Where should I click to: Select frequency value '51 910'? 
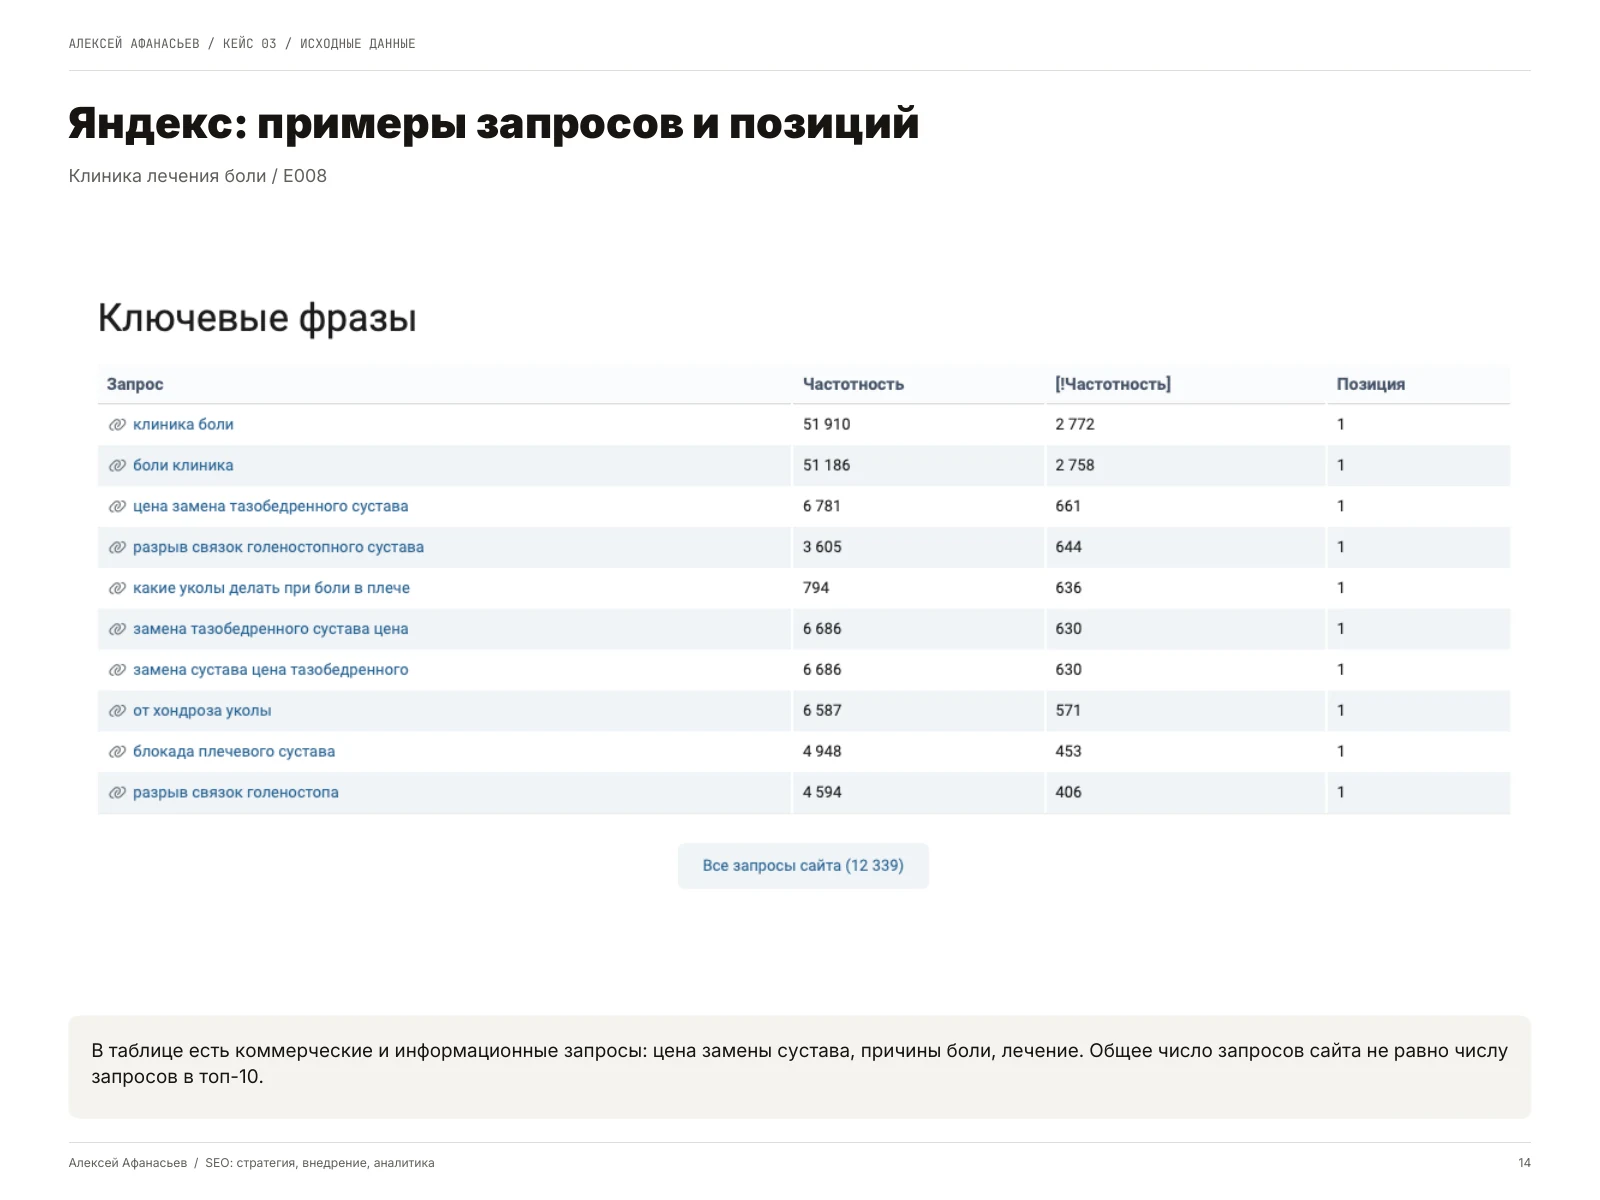click(x=826, y=424)
